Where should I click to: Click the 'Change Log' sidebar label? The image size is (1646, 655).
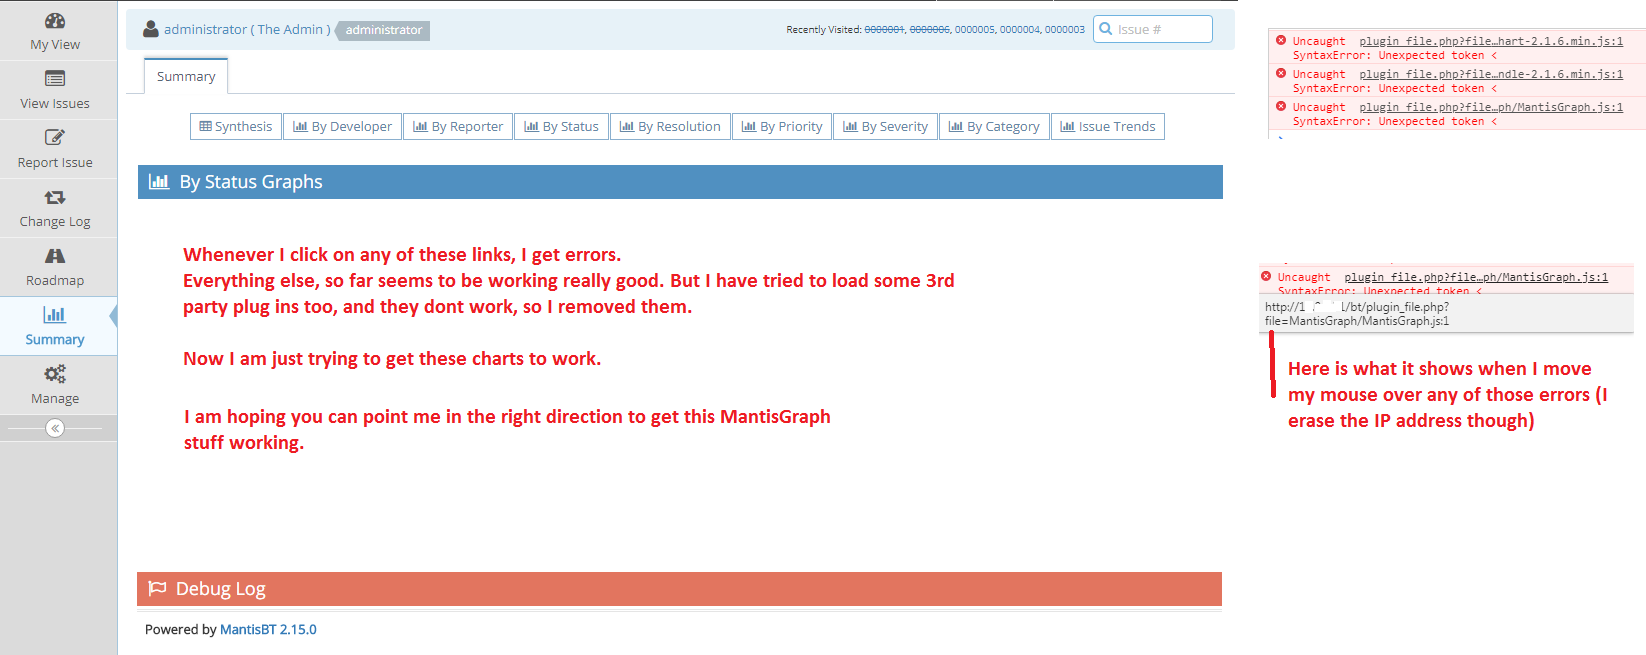point(55,221)
